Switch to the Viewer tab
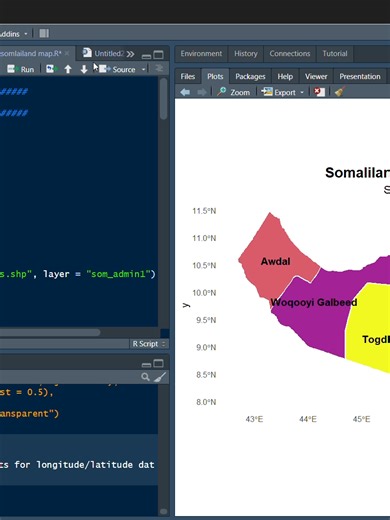The height and width of the screenshot is (520, 390). click(x=316, y=77)
